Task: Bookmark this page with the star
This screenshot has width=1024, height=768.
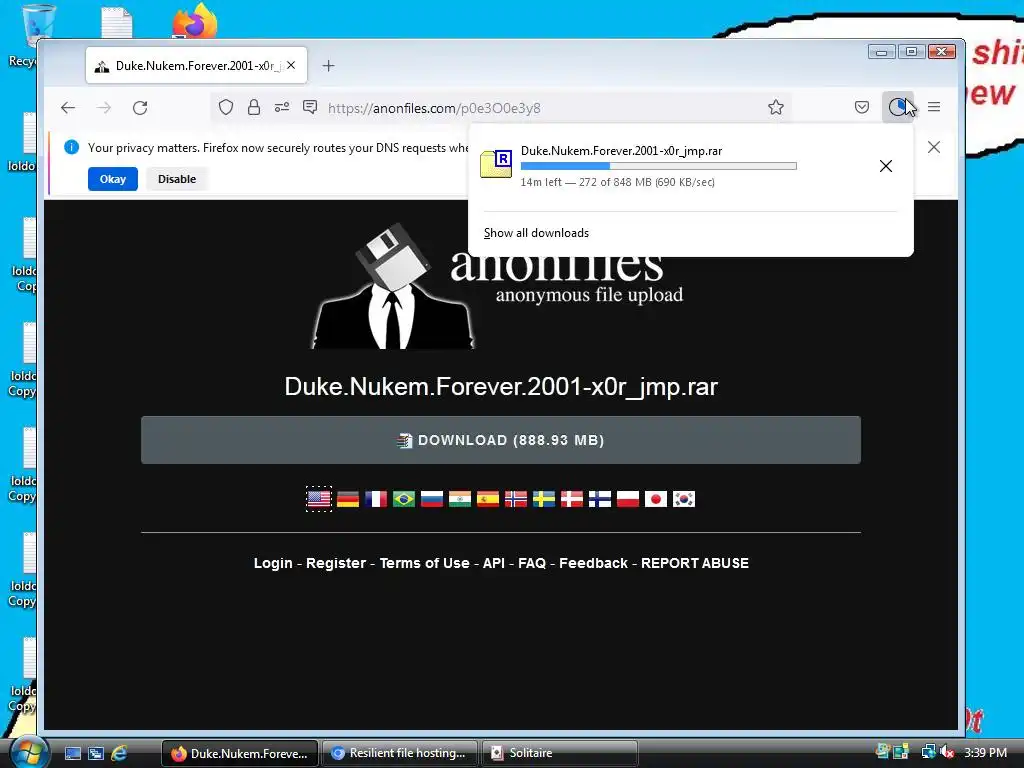Action: click(x=776, y=107)
